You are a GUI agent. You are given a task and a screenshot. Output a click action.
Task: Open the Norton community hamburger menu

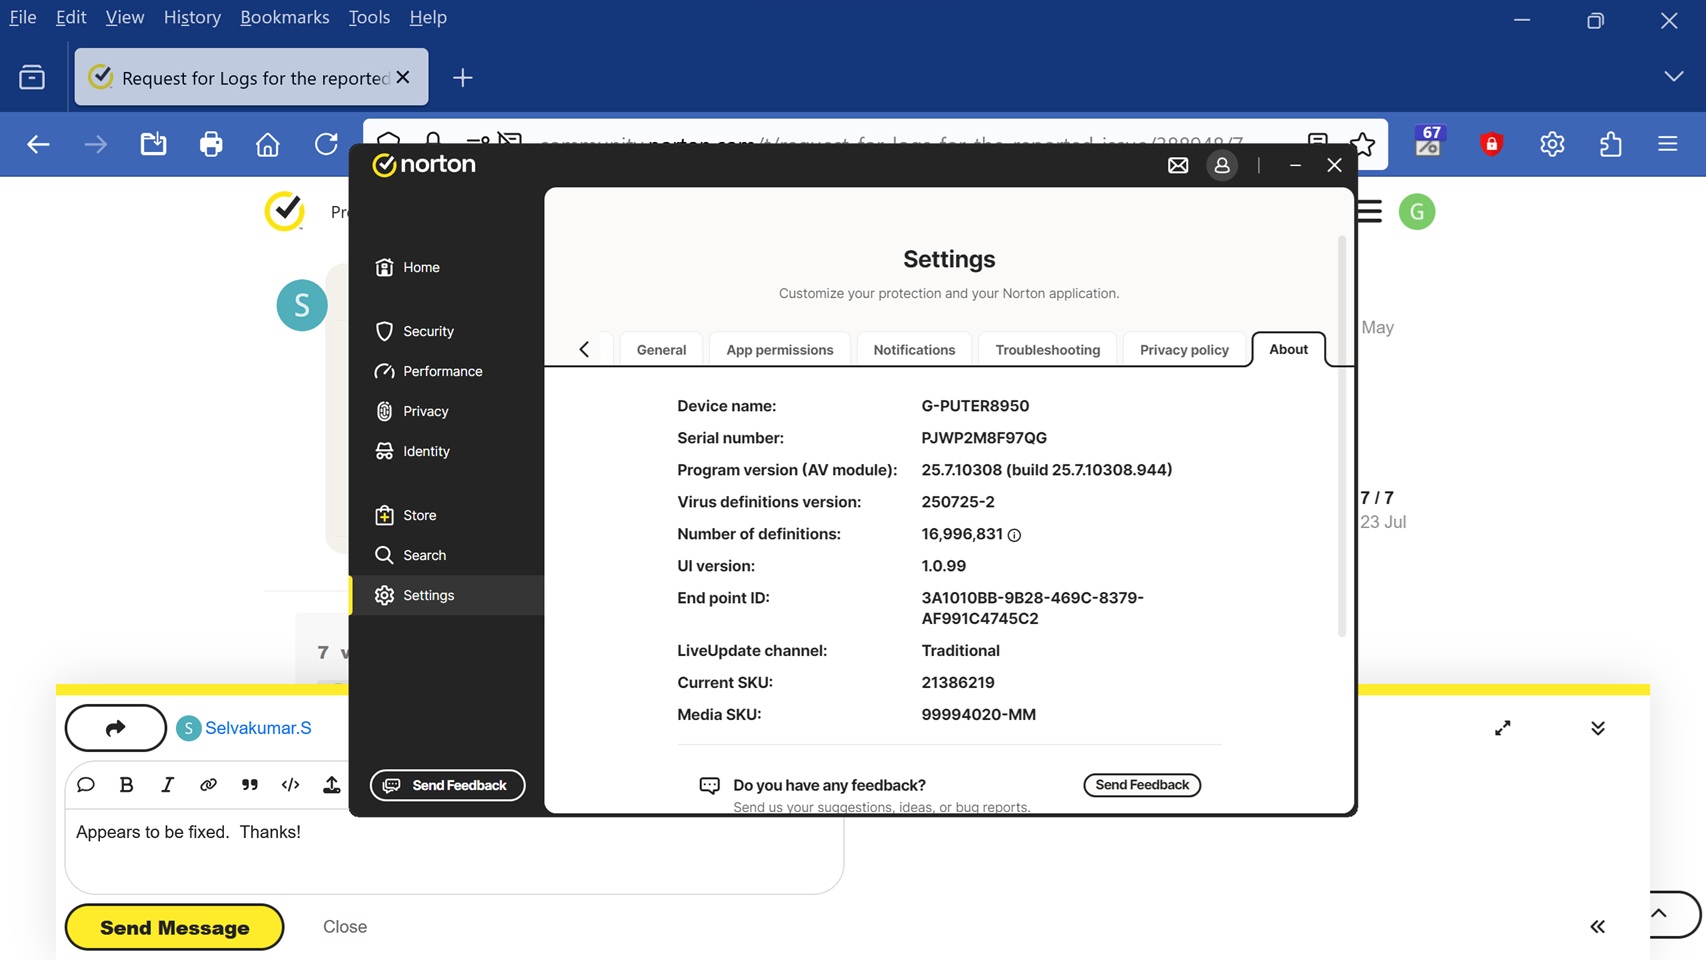(x=1370, y=212)
